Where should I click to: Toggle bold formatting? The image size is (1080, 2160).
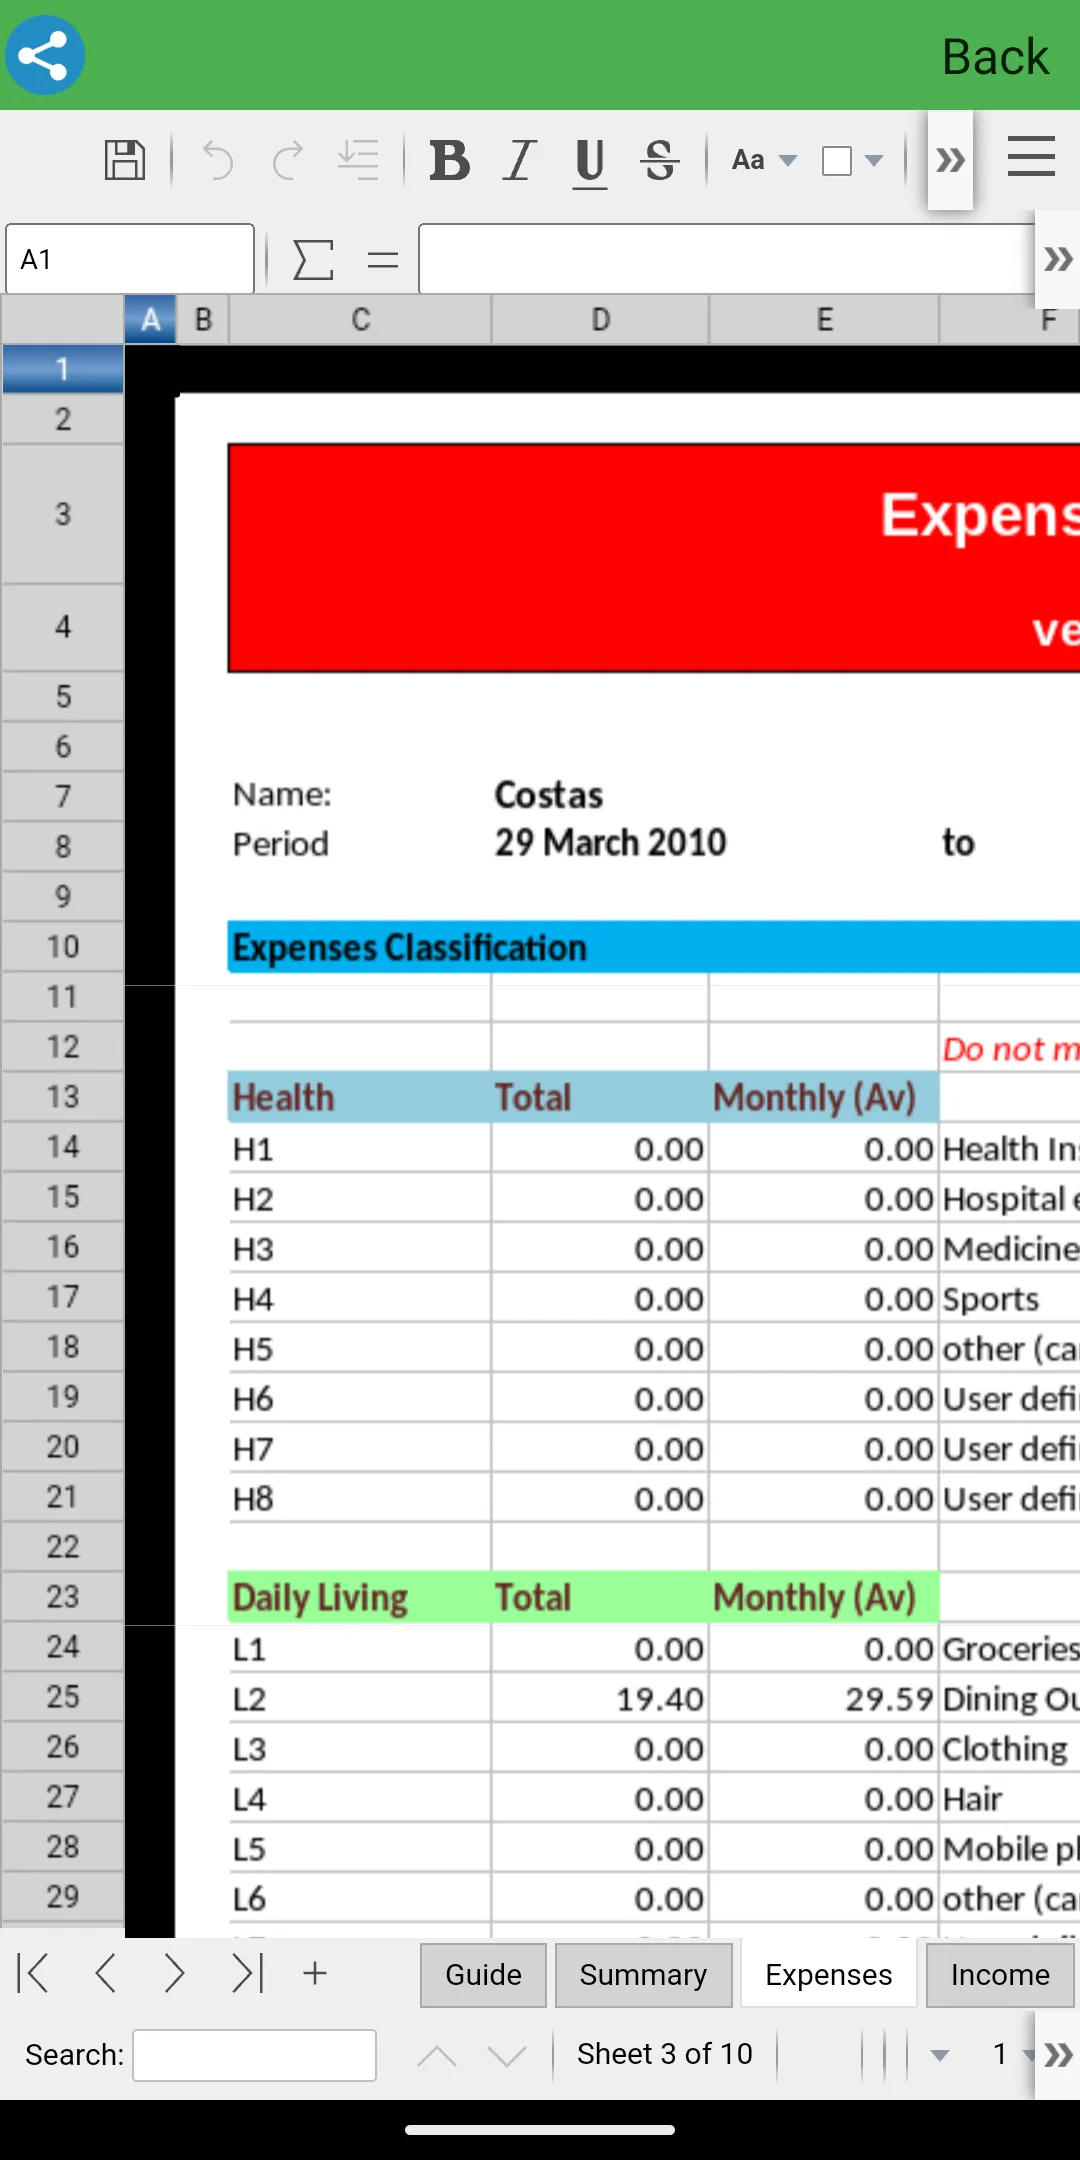point(450,160)
